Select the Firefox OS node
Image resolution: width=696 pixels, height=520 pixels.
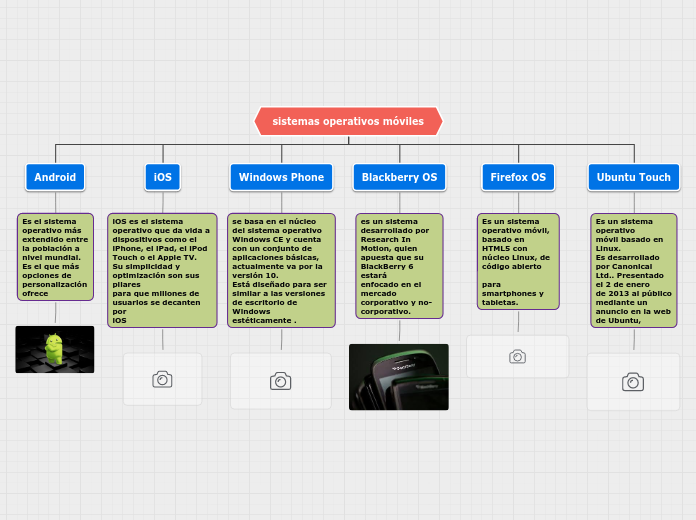click(x=518, y=177)
